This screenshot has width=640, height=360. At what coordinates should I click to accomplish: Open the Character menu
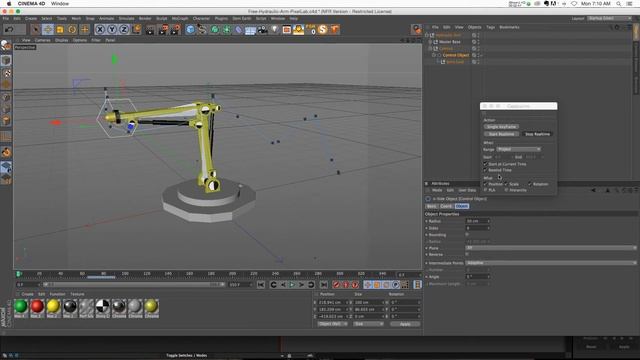(x=201, y=18)
